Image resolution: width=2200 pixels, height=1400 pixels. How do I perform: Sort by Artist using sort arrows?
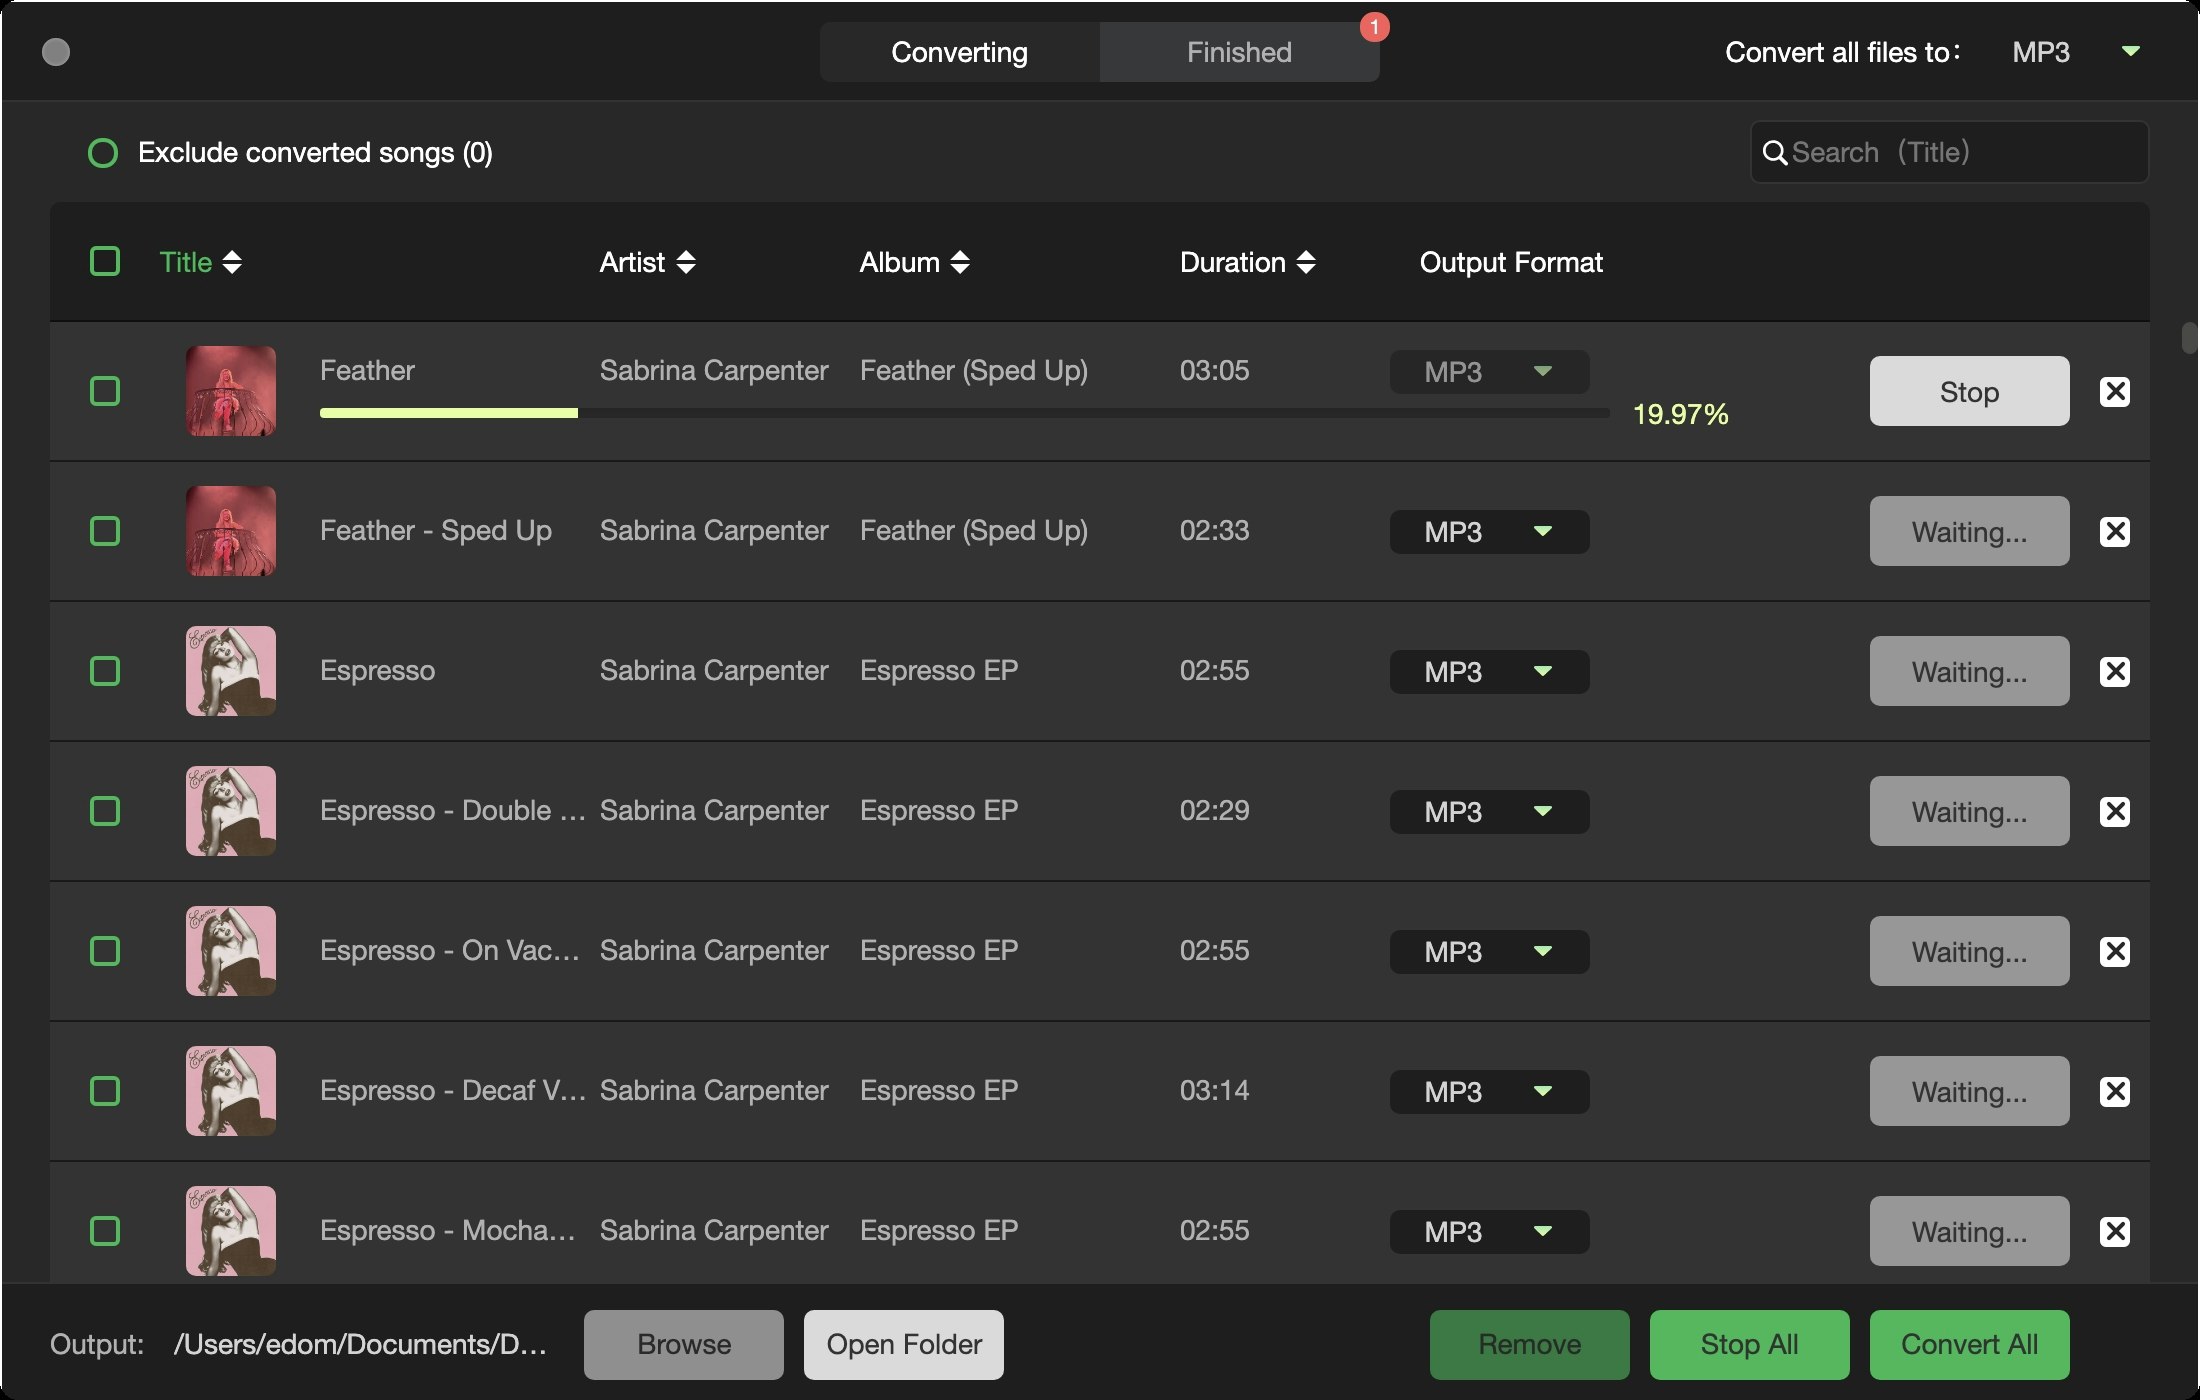pyautogui.click(x=686, y=262)
